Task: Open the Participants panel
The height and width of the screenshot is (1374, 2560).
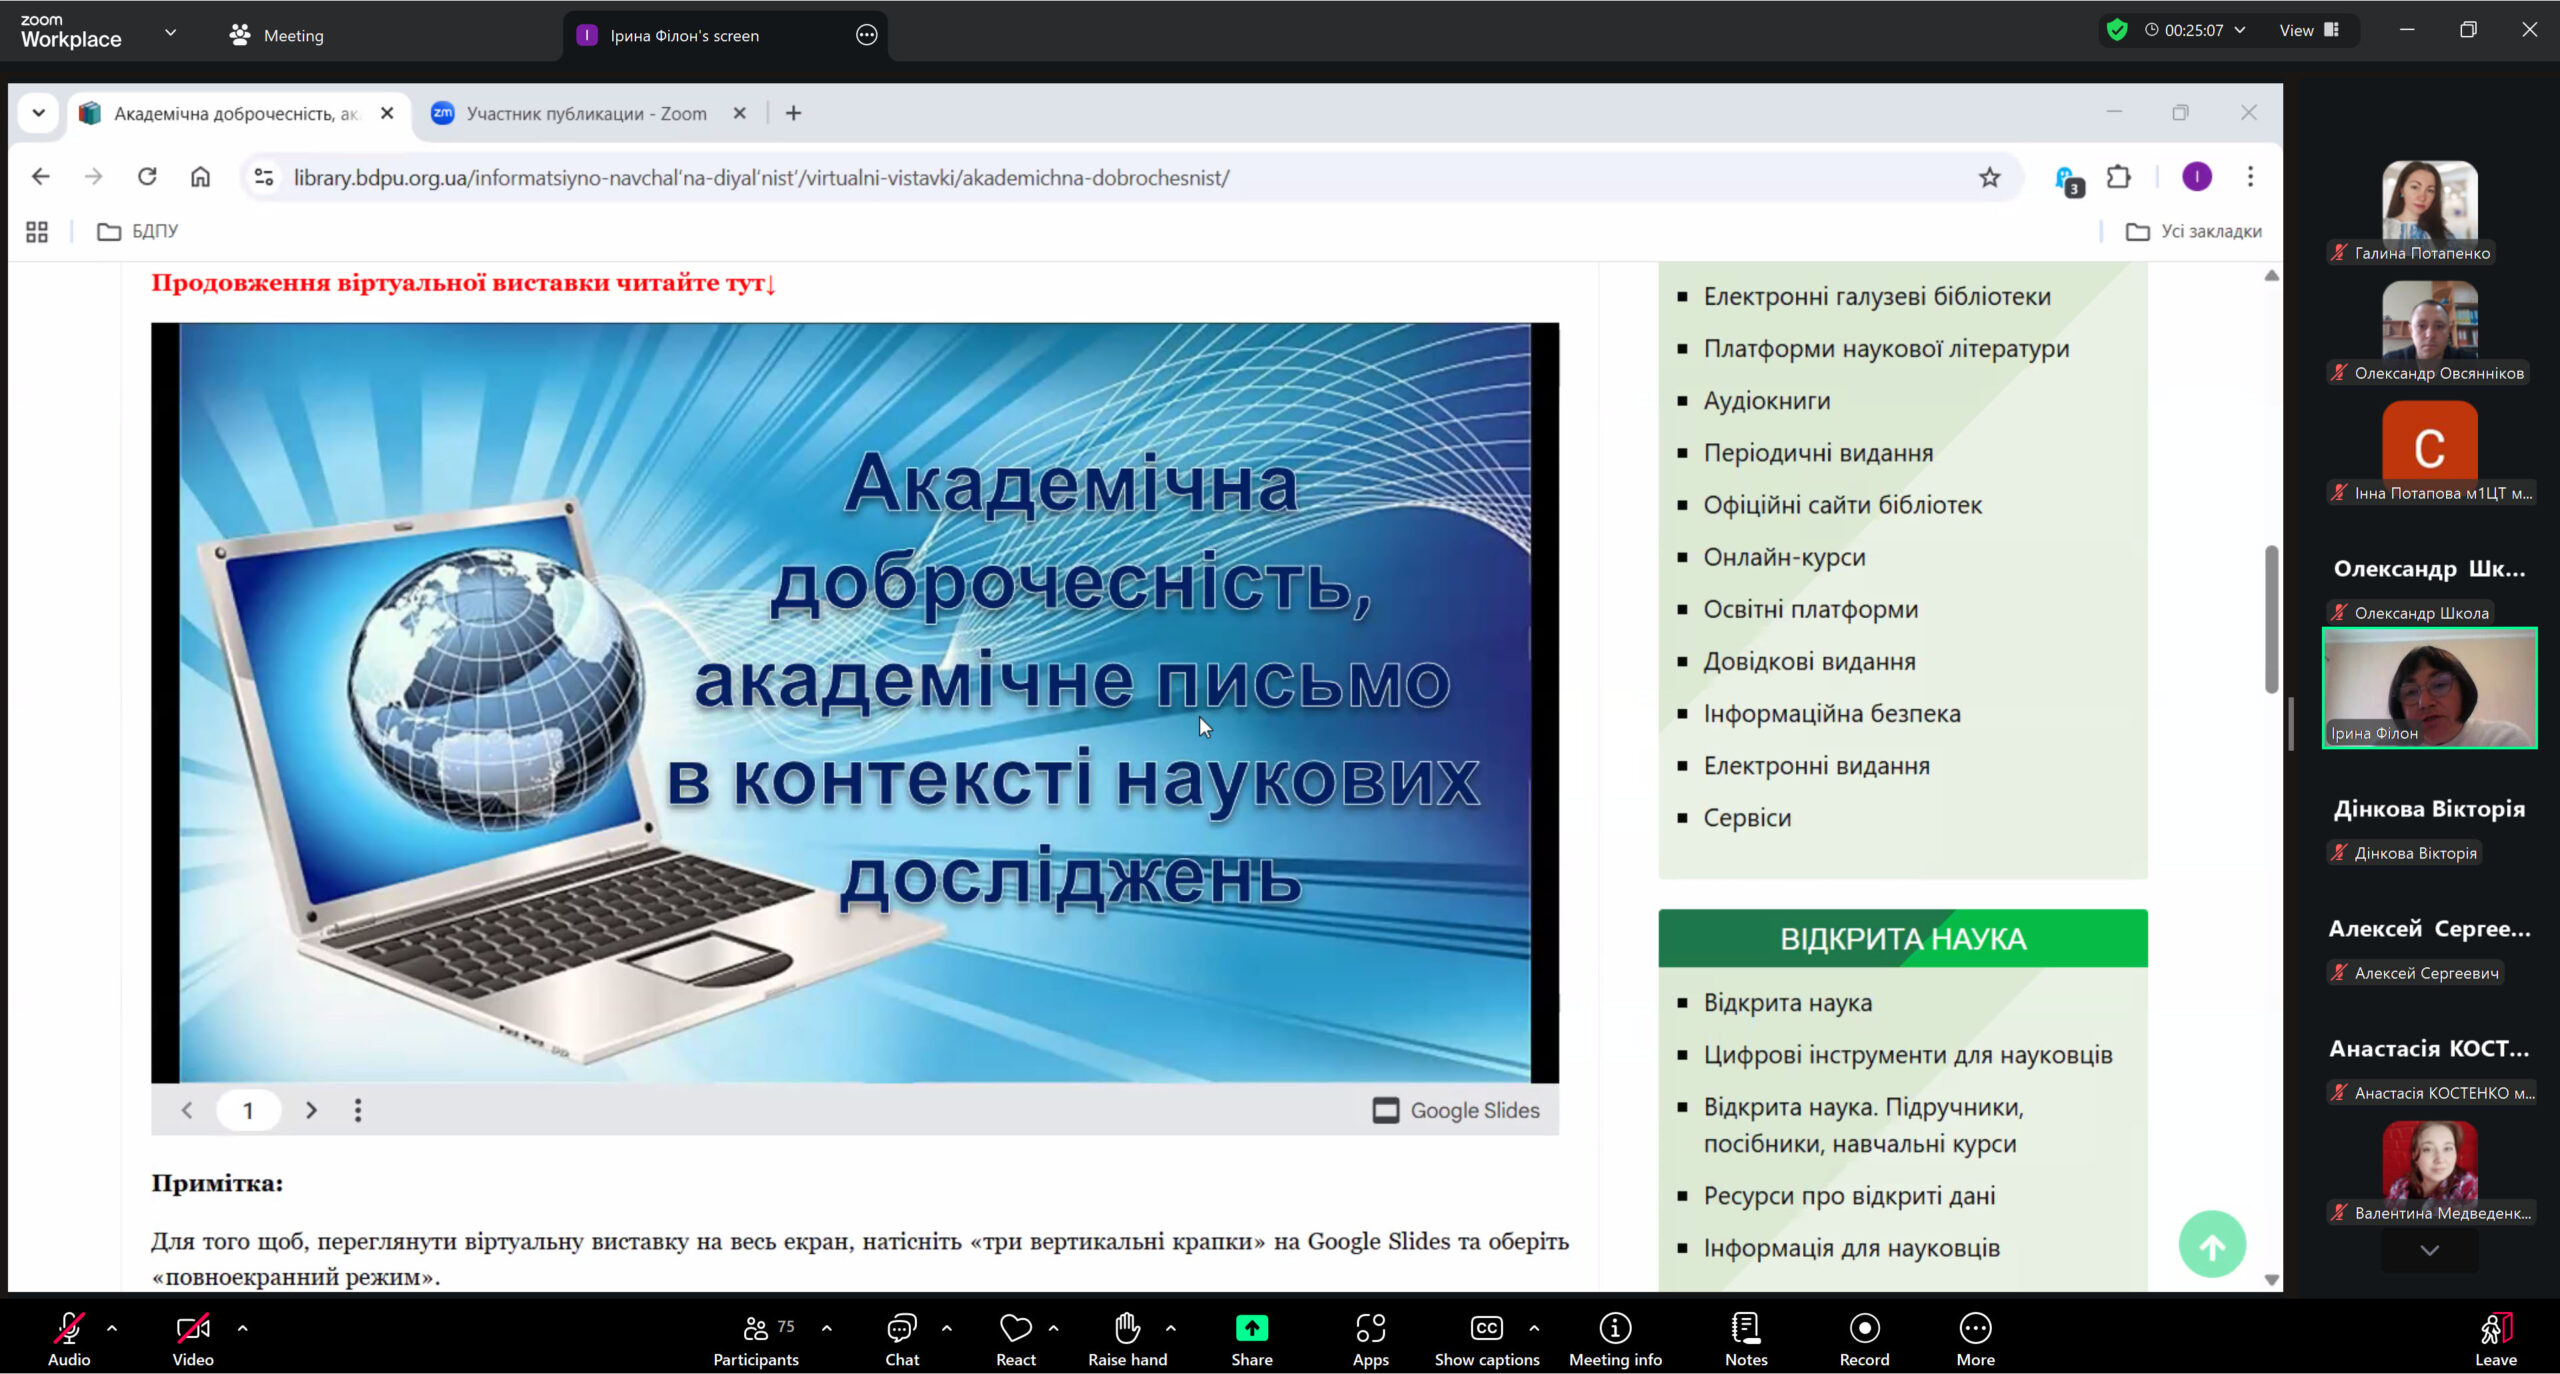Action: (756, 1337)
